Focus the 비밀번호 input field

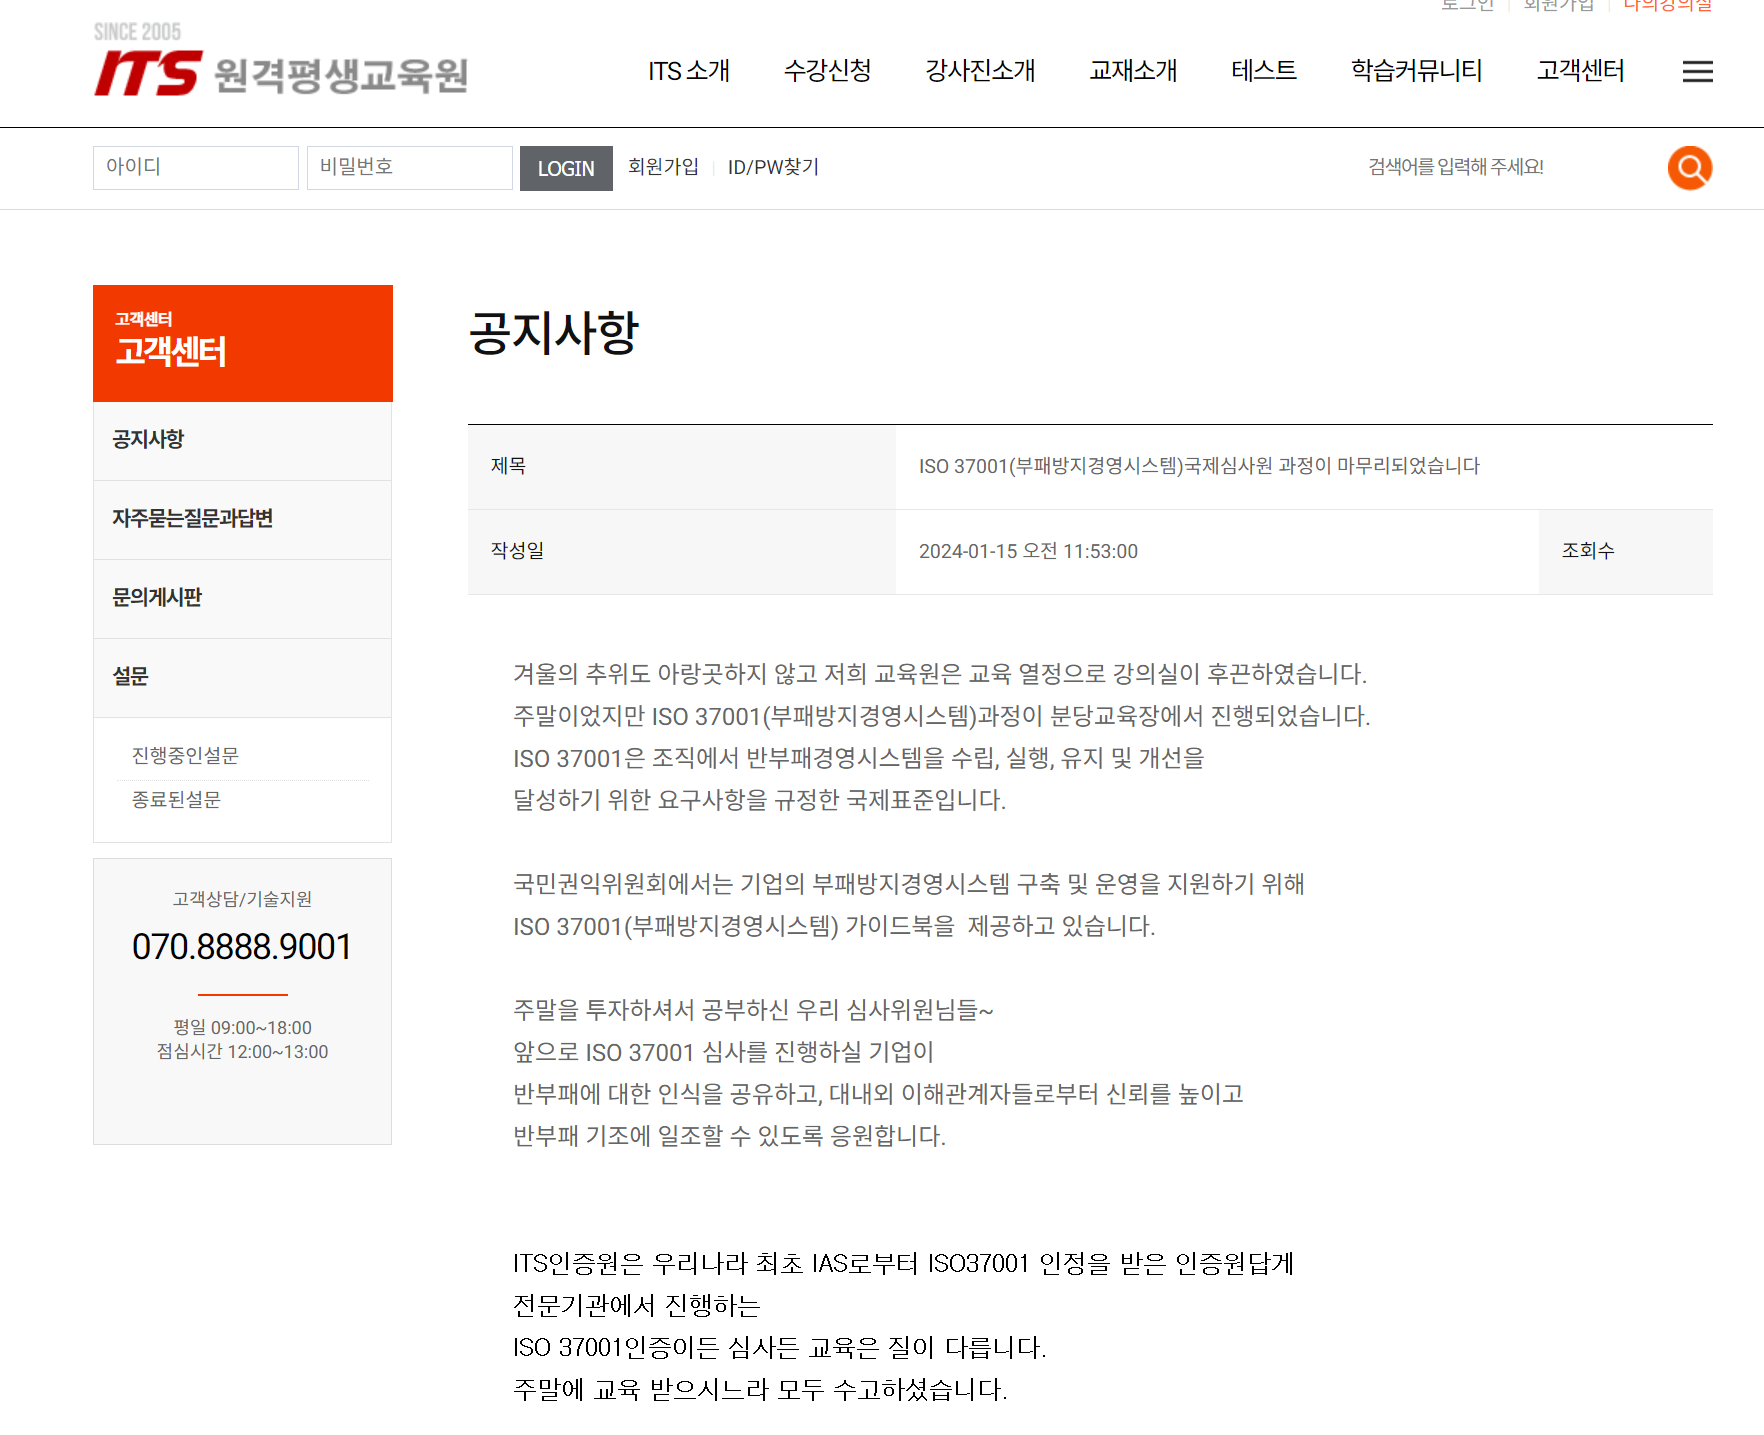(x=410, y=168)
